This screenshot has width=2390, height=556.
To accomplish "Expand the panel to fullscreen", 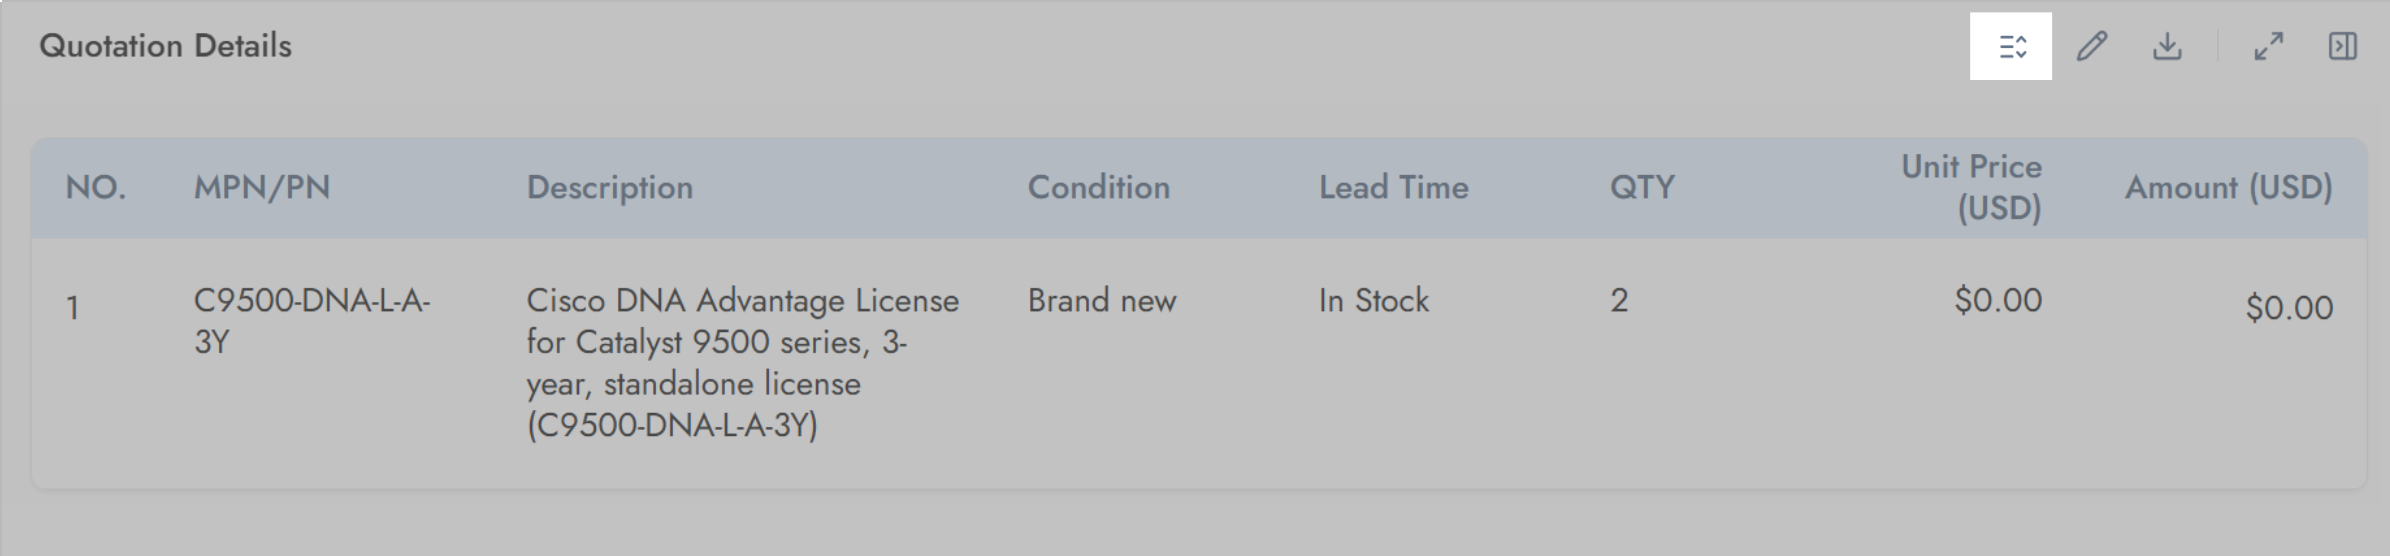I will coord(2268,47).
